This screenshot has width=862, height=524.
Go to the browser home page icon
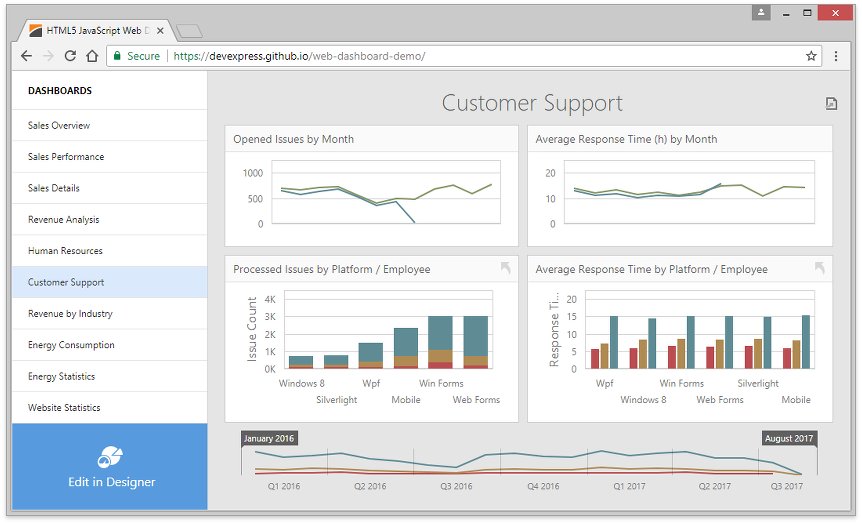click(x=92, y=56)
